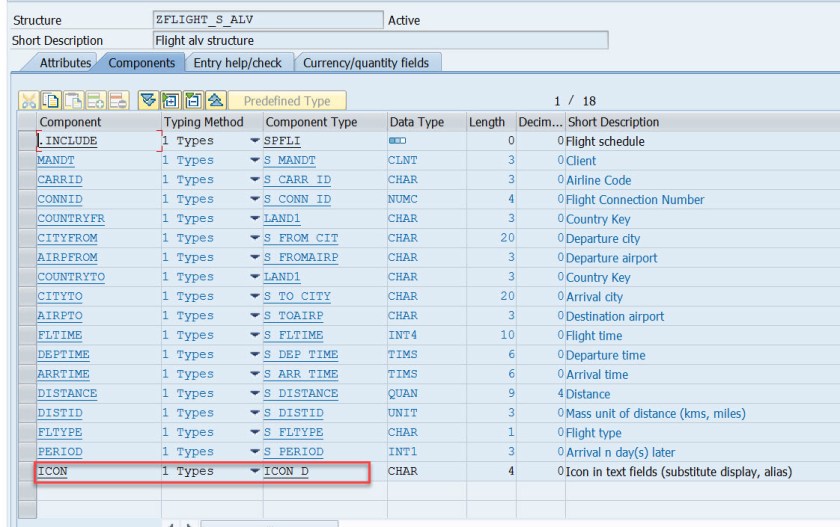Click the Expand Include down-arrow icon
The image size is (840, 527).
pos(146,101)
